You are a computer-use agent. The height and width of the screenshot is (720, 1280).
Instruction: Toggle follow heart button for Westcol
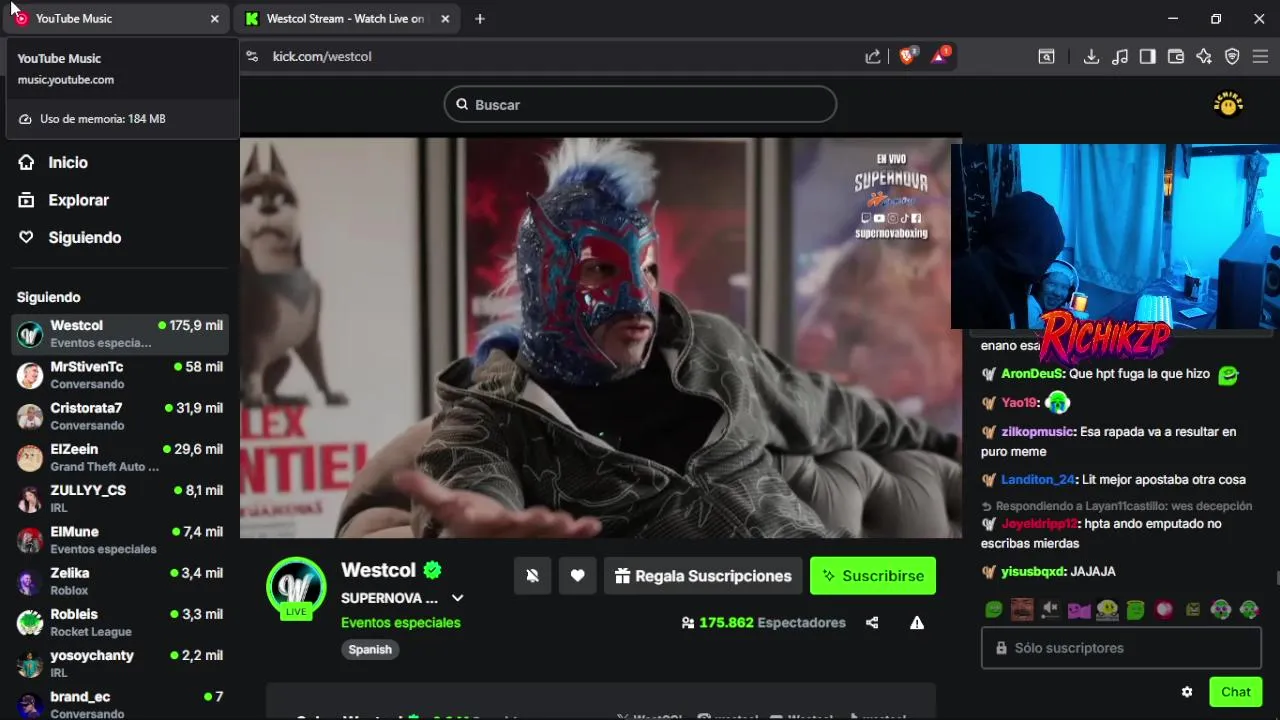click(x=577, y=576)
